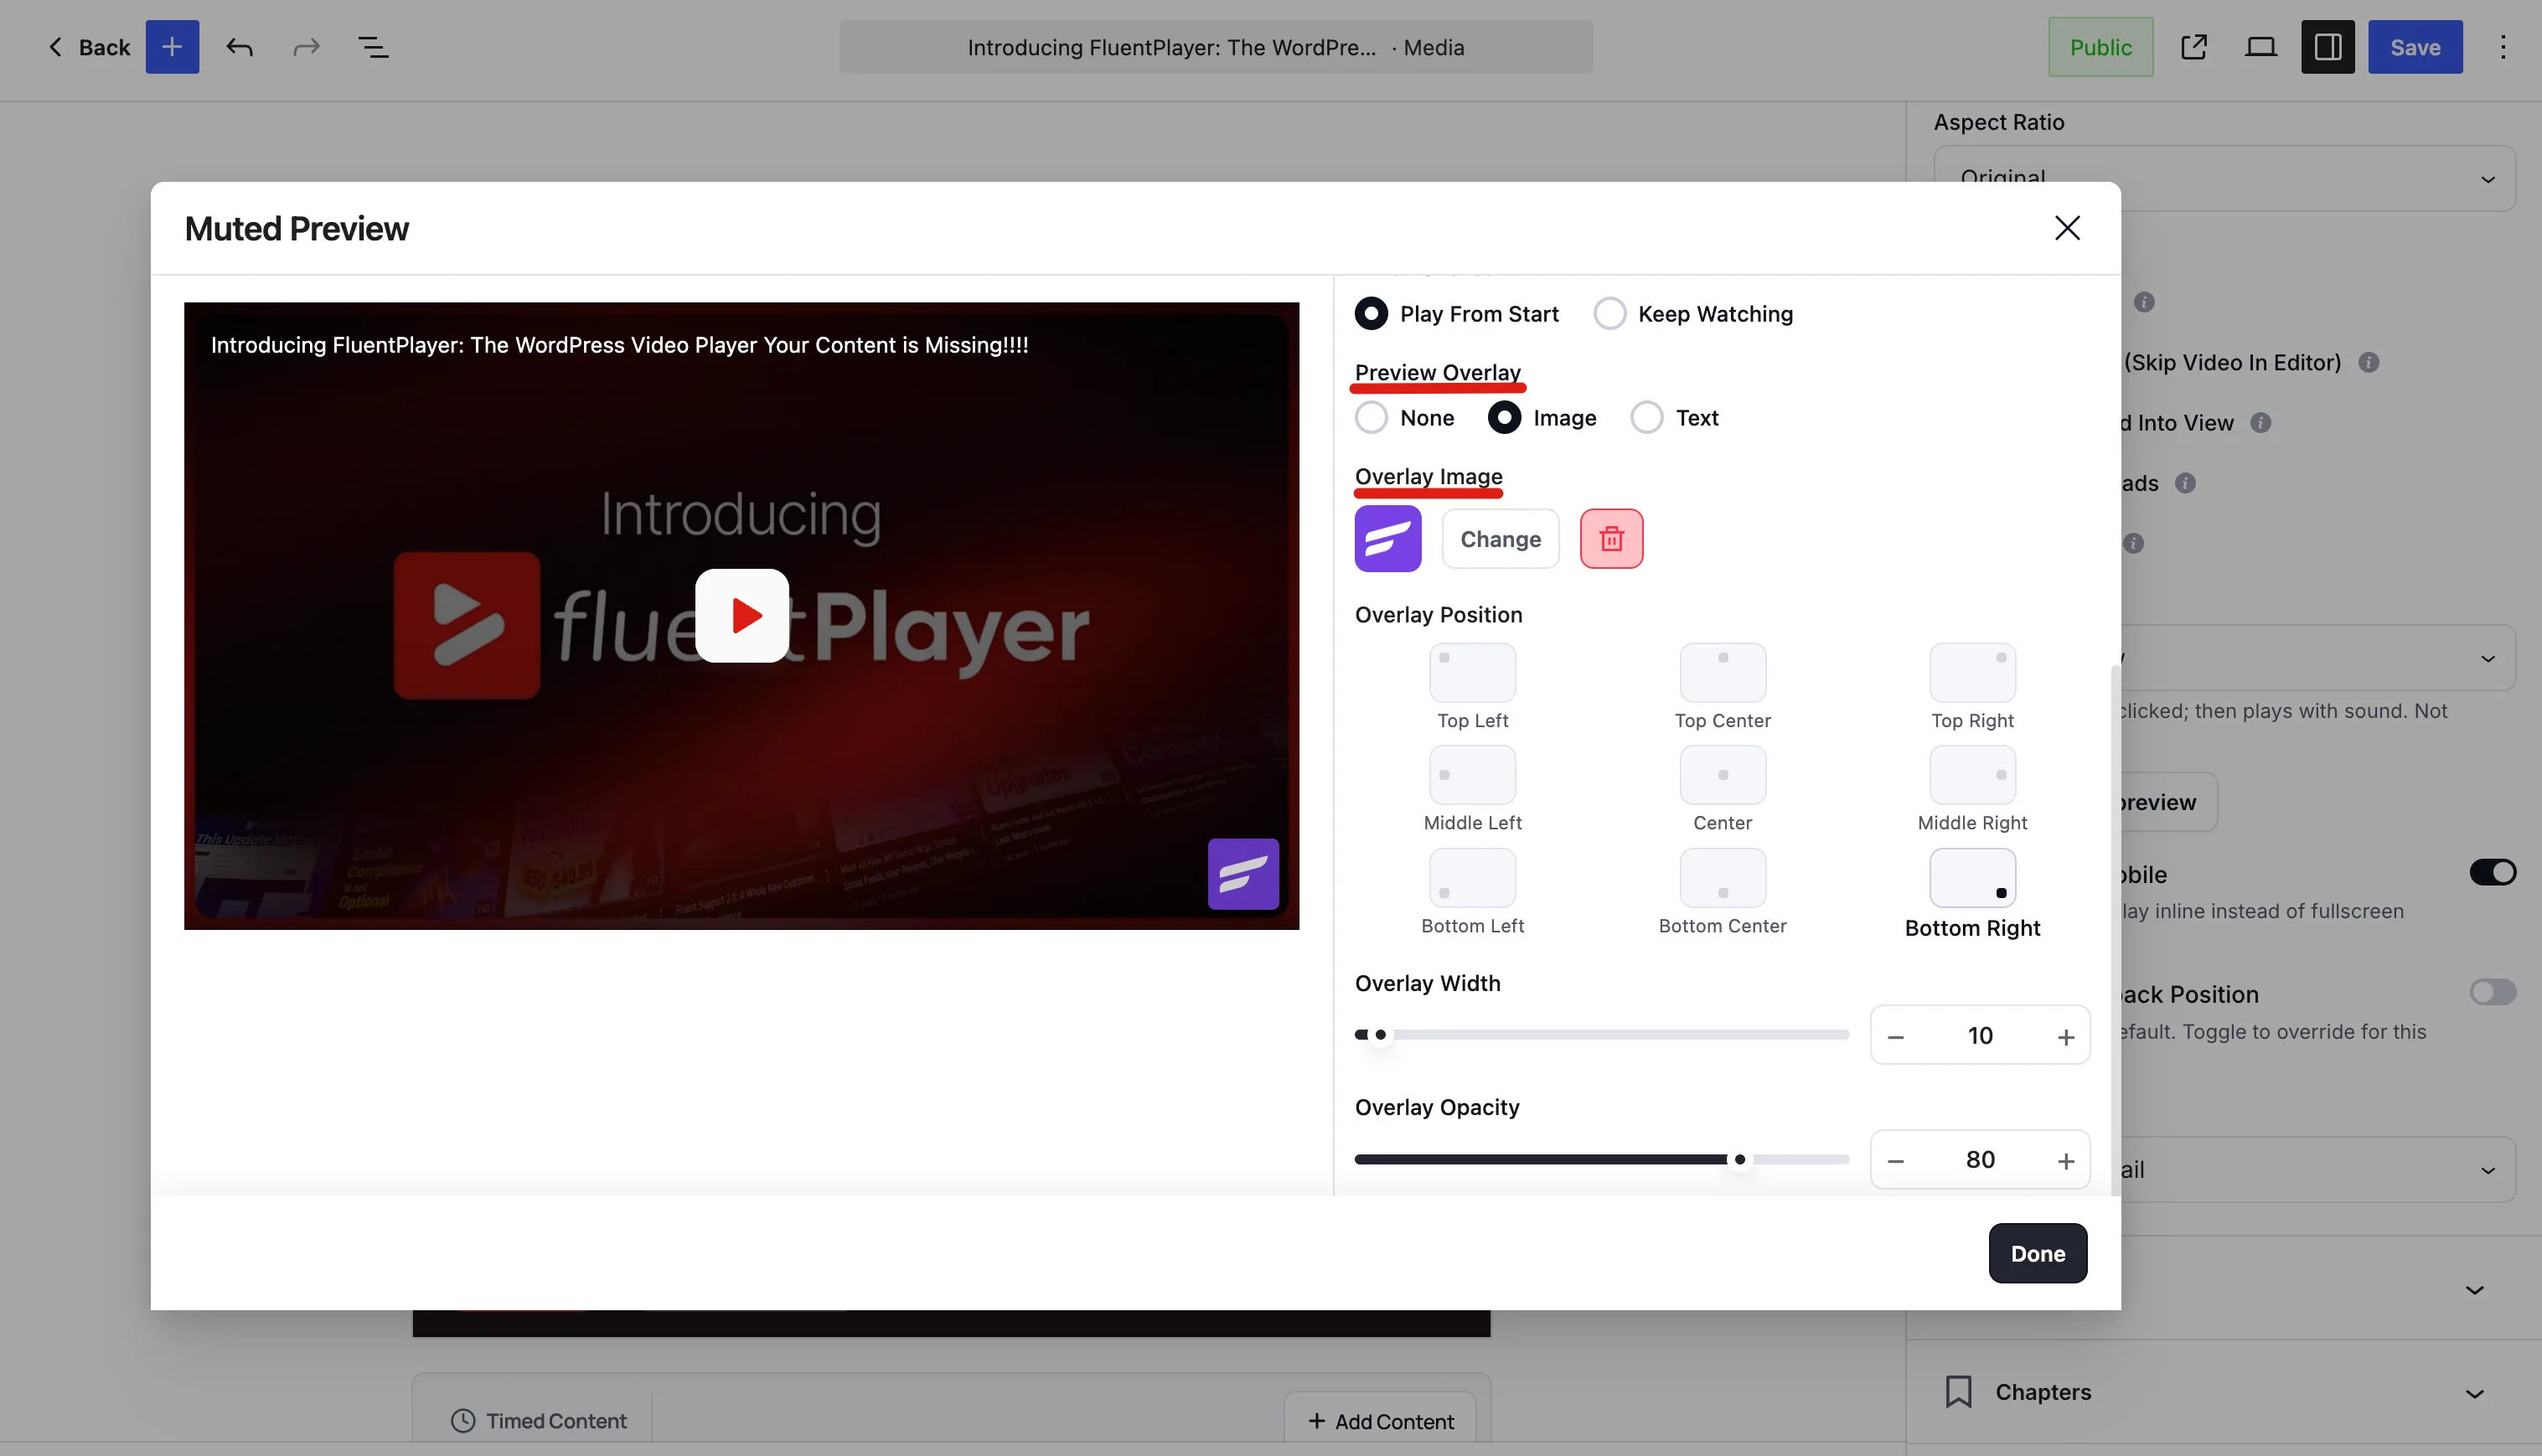
Task: Click the Chapters bookmark icon
Action: (x=1958, y=1392)
